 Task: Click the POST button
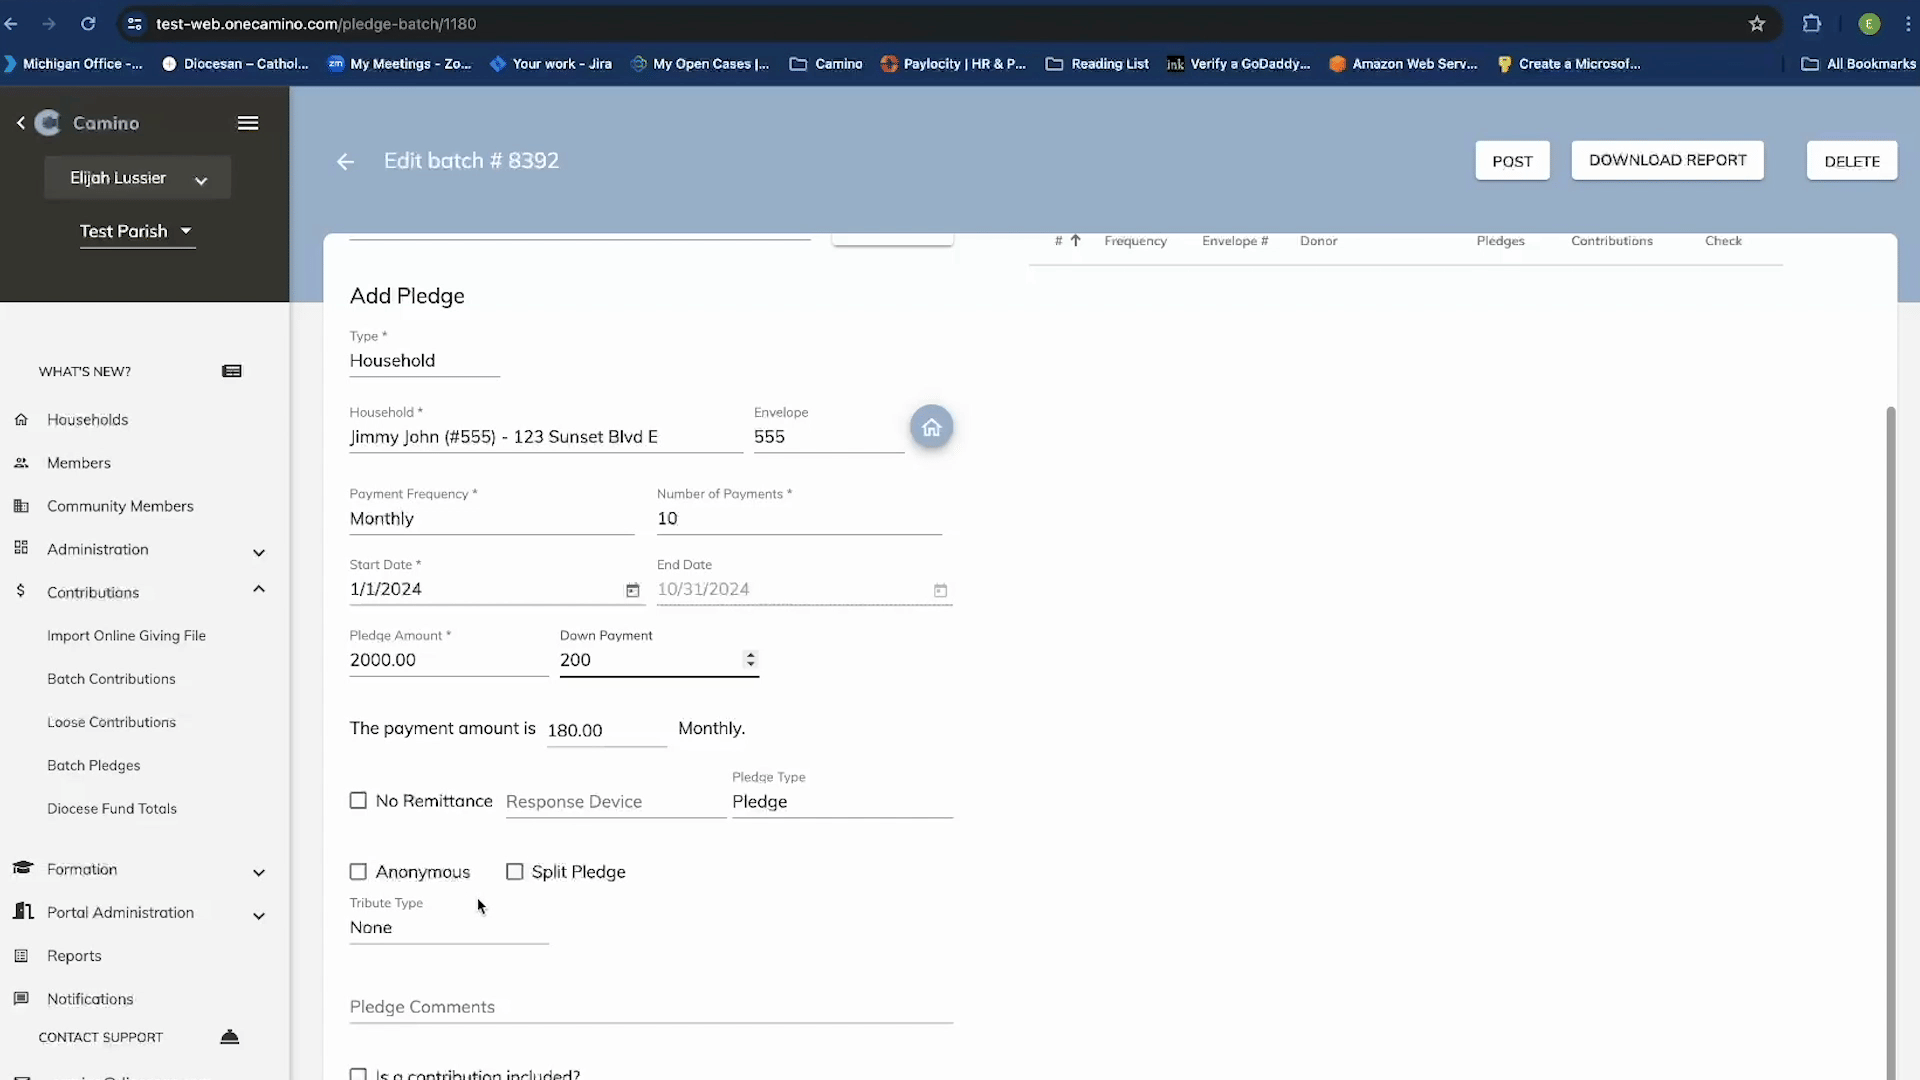[x=1512, y=161]
